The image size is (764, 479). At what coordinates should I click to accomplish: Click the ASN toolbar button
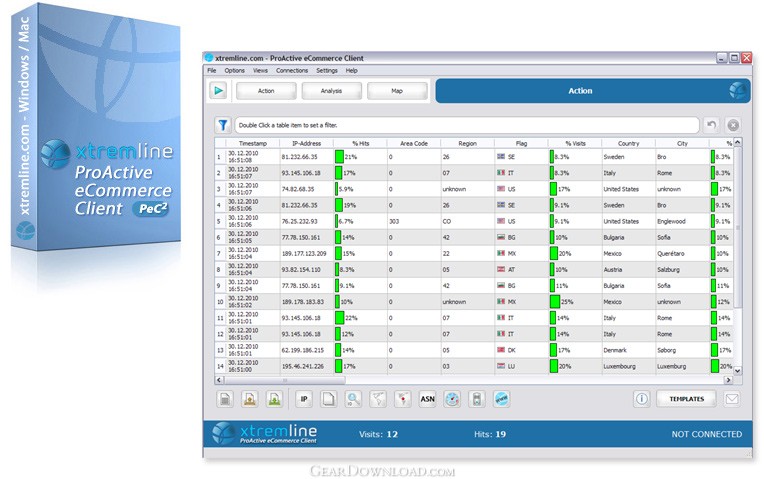click(427, 399)
